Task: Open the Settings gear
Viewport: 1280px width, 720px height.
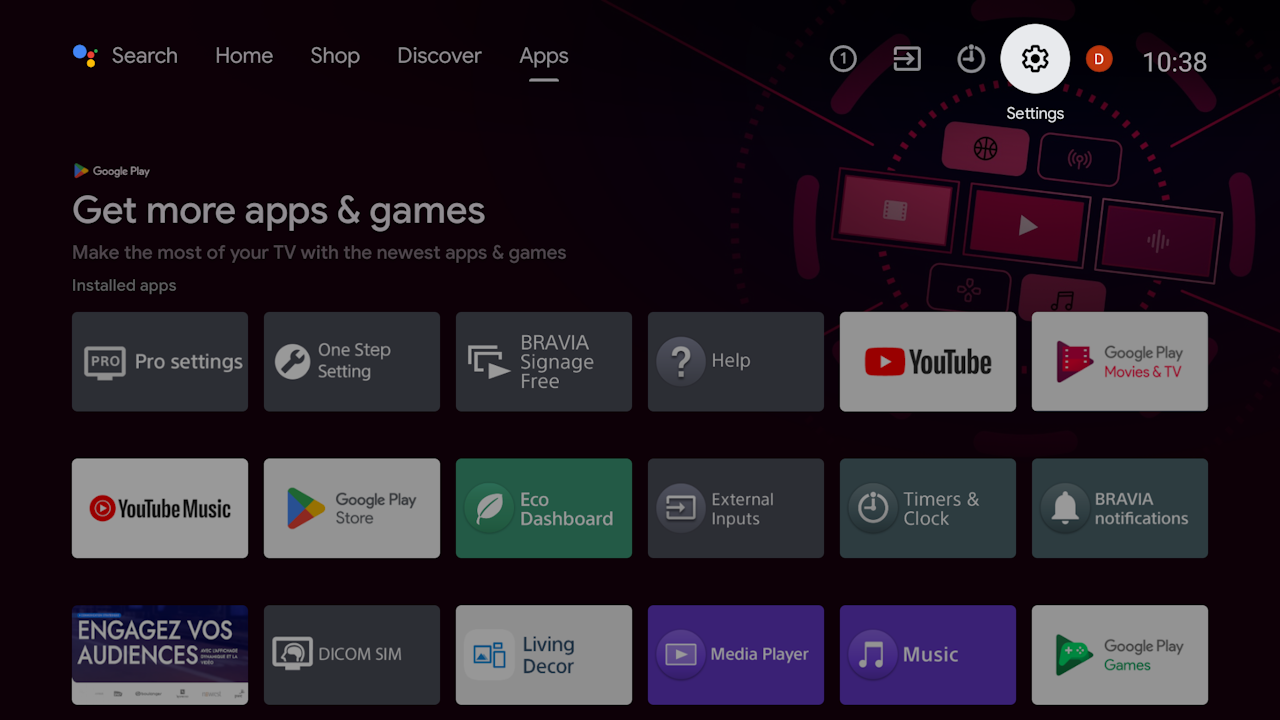Action: [x=1035, y=59]
